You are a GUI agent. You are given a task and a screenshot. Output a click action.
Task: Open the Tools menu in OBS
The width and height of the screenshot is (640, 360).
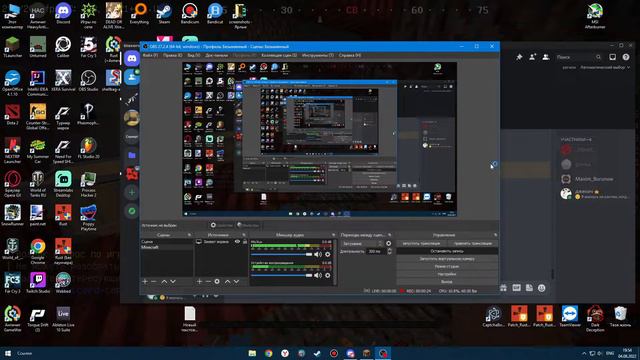click(318, 55)
